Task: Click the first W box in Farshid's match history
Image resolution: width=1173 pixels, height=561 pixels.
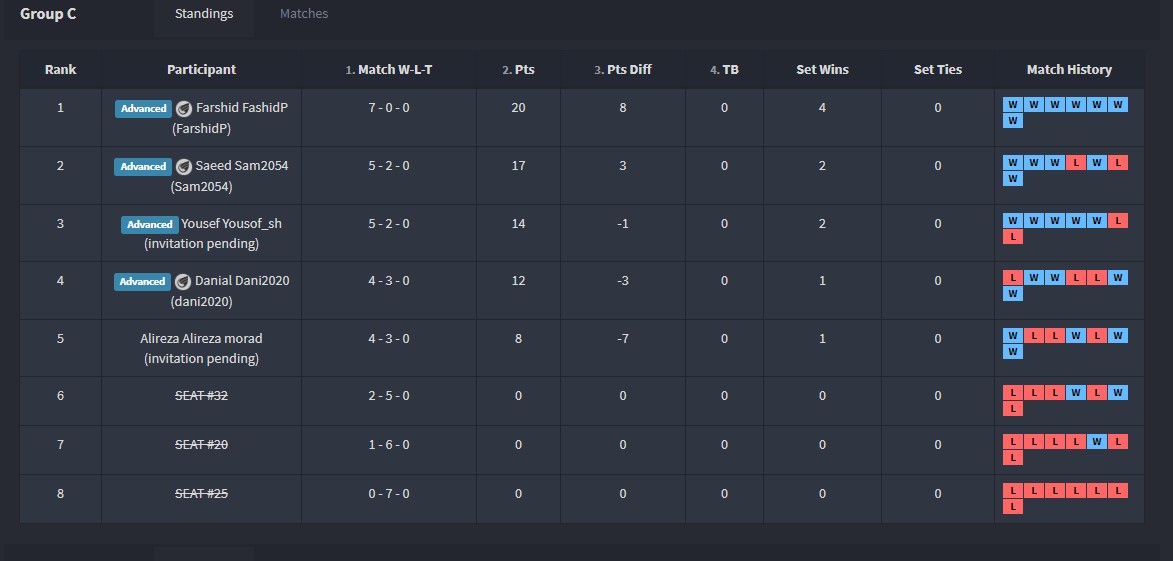Action: (x=1013, y=105)
